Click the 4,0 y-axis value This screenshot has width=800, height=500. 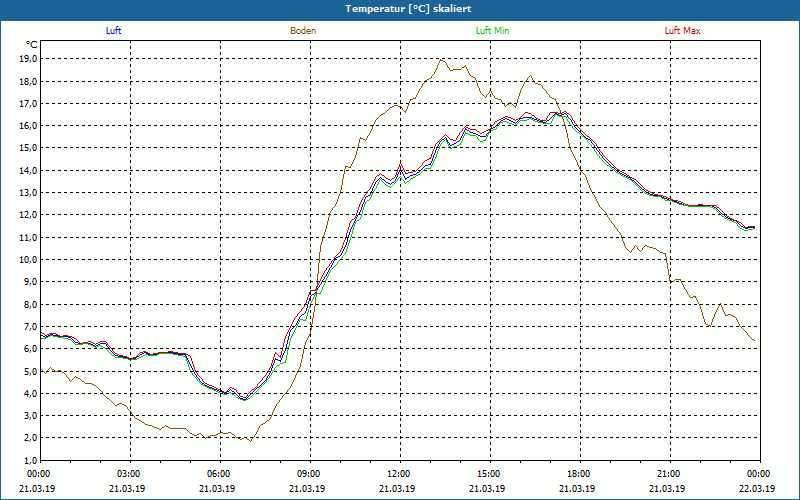click(31, 393)
